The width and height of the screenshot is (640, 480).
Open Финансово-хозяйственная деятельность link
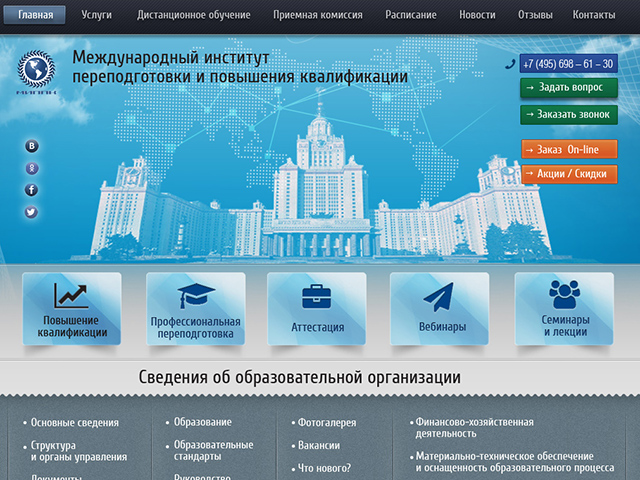coord(474,427)
